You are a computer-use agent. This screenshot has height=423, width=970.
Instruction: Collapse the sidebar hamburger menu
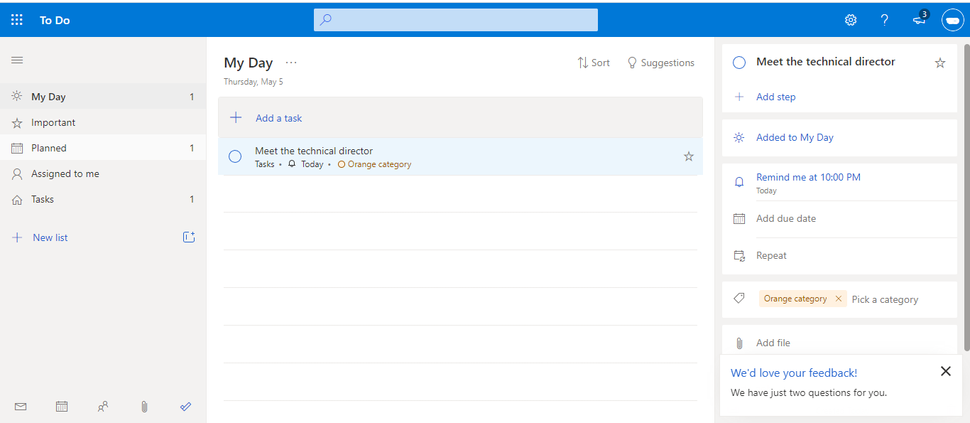(x=16, y=60)
